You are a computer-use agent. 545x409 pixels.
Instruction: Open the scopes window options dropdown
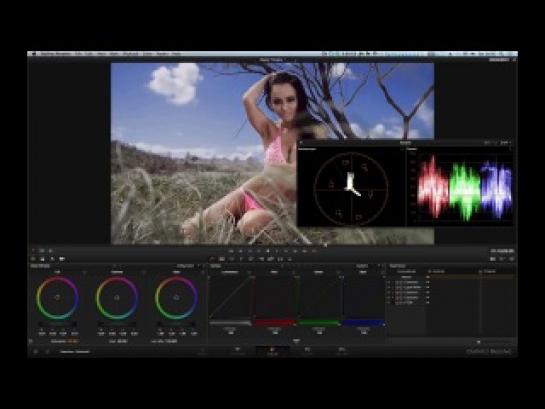[x=505, y=142]
